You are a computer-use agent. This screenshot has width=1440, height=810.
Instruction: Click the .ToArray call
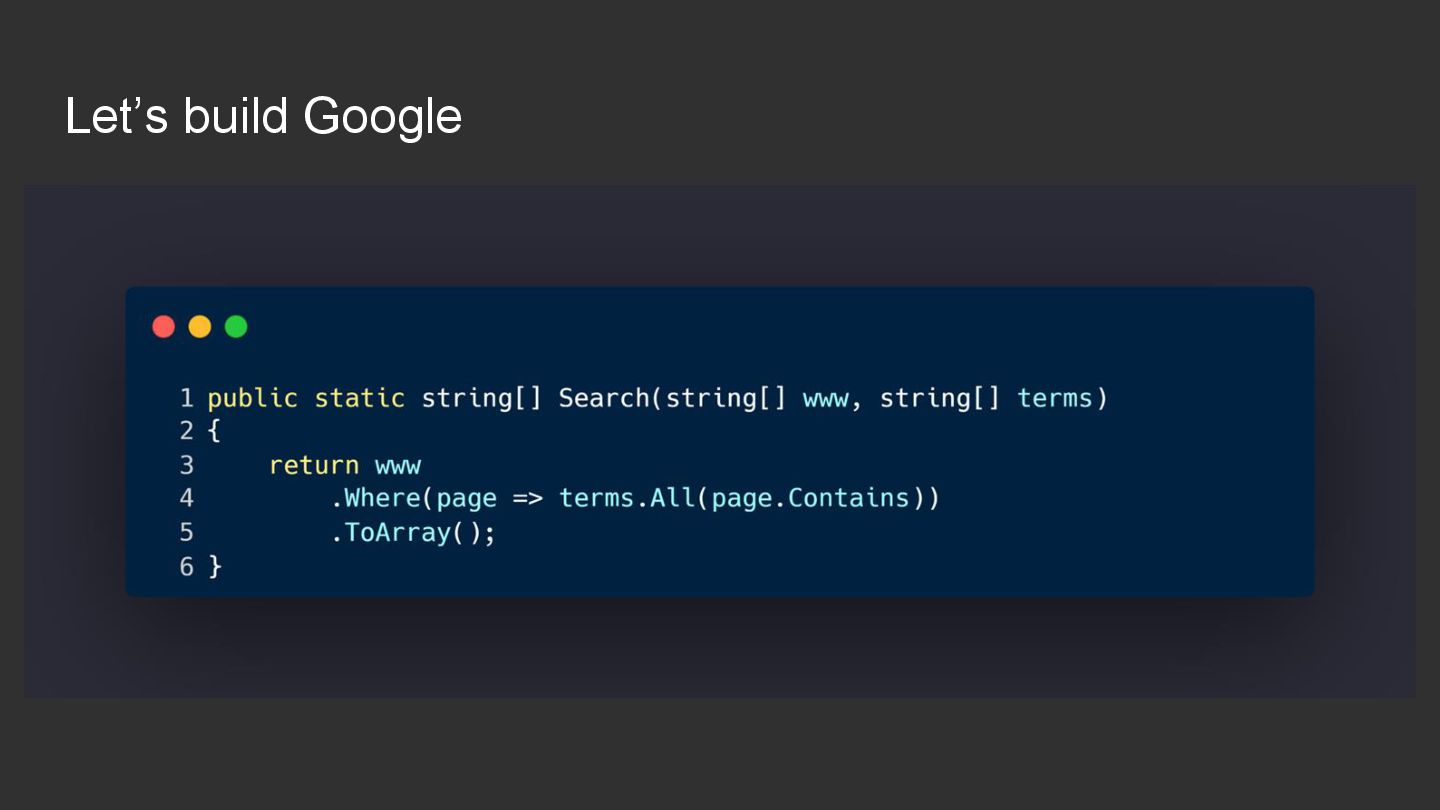point(392,532)
